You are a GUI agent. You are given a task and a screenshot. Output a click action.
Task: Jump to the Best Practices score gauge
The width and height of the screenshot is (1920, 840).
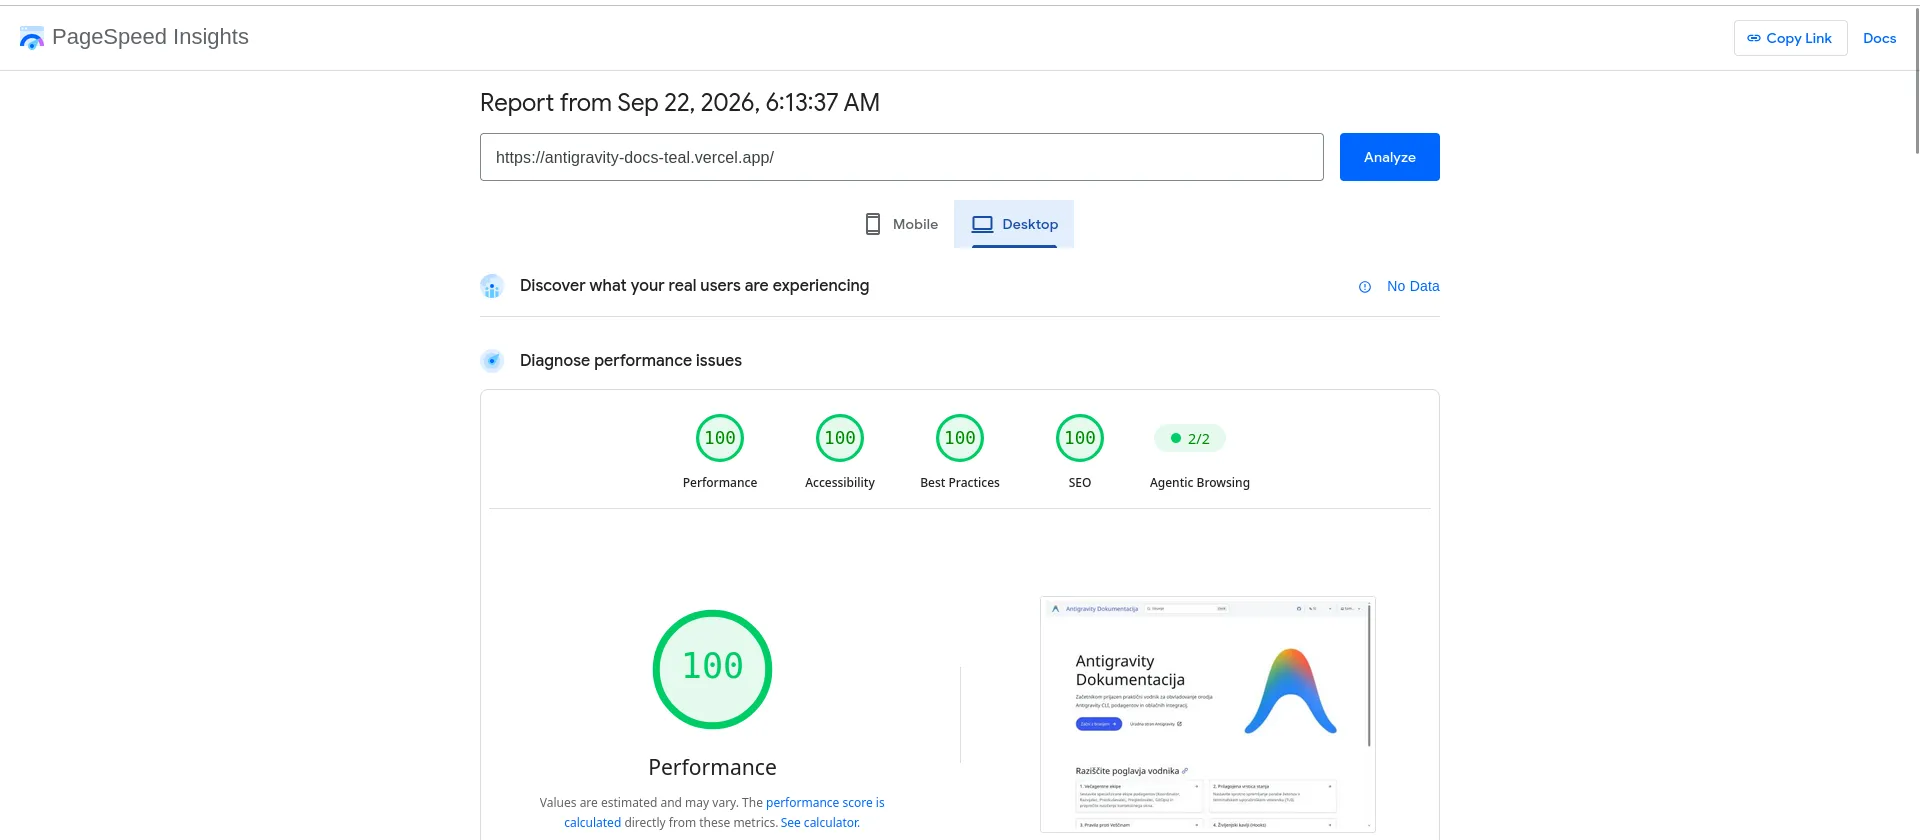point(960,438)
